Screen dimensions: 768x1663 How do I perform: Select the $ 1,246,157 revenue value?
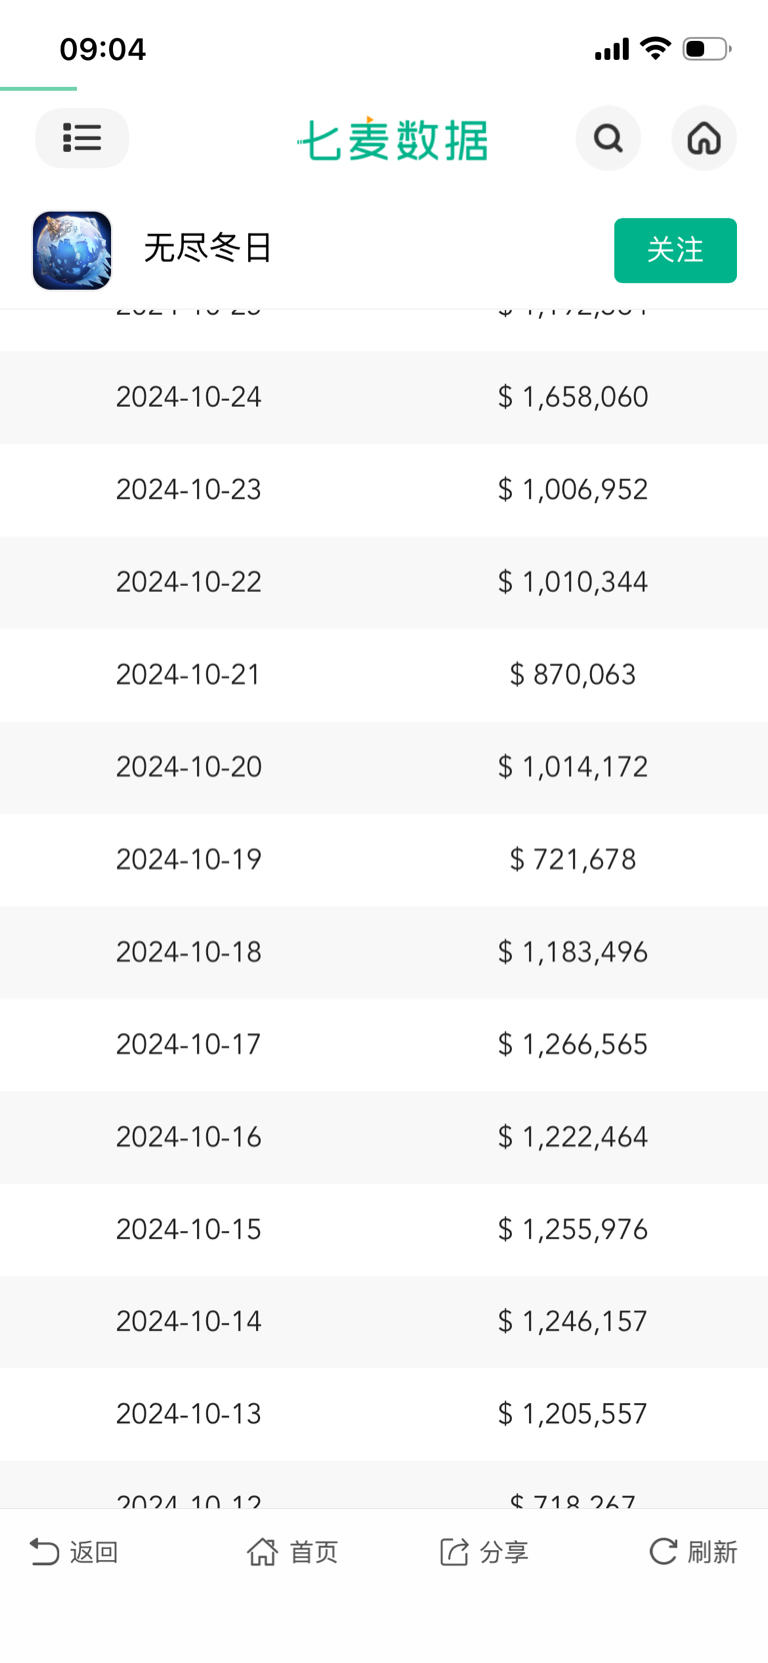click(573, 1321)
